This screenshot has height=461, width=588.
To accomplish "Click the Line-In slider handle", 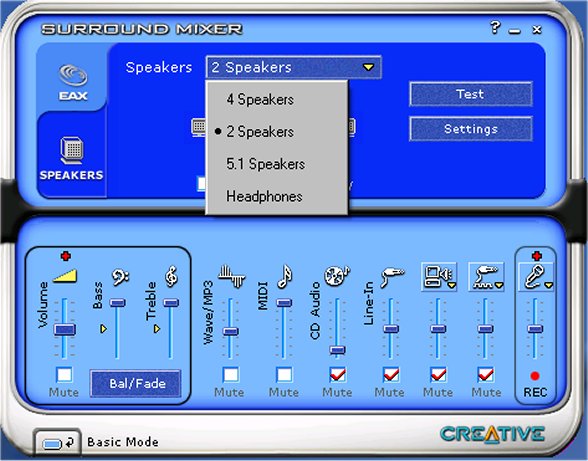I will (391, 329).
